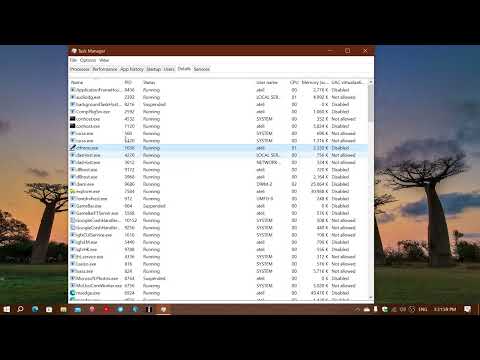
Task: Open the taskbar clock
Action: click(445, 309)
